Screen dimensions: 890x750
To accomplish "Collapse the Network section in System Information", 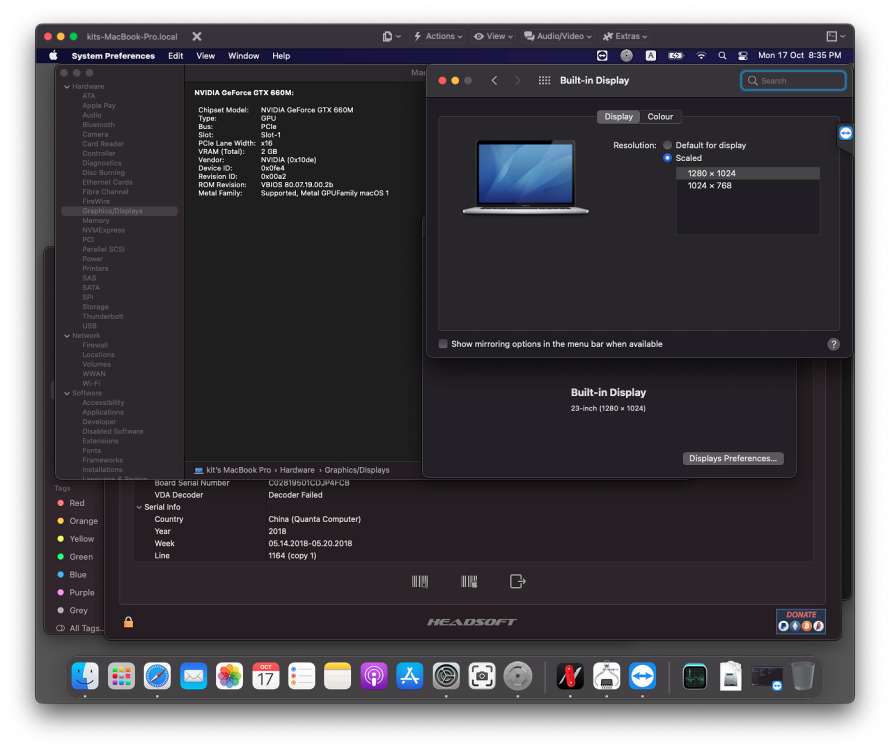I will tap(67, 336).
